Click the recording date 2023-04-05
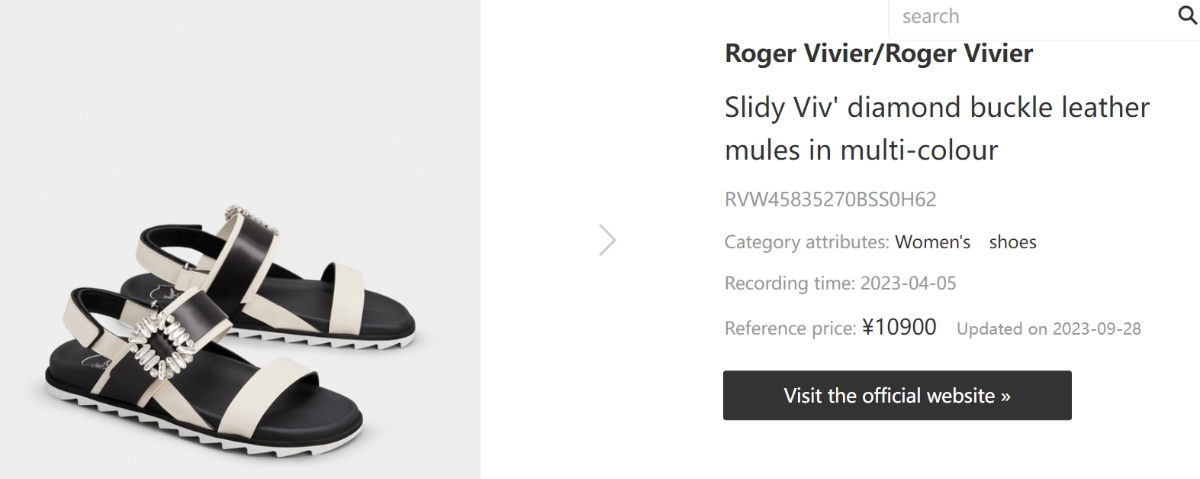The image size is (1200, 479). pyautogui.click(x=908, y=283)
